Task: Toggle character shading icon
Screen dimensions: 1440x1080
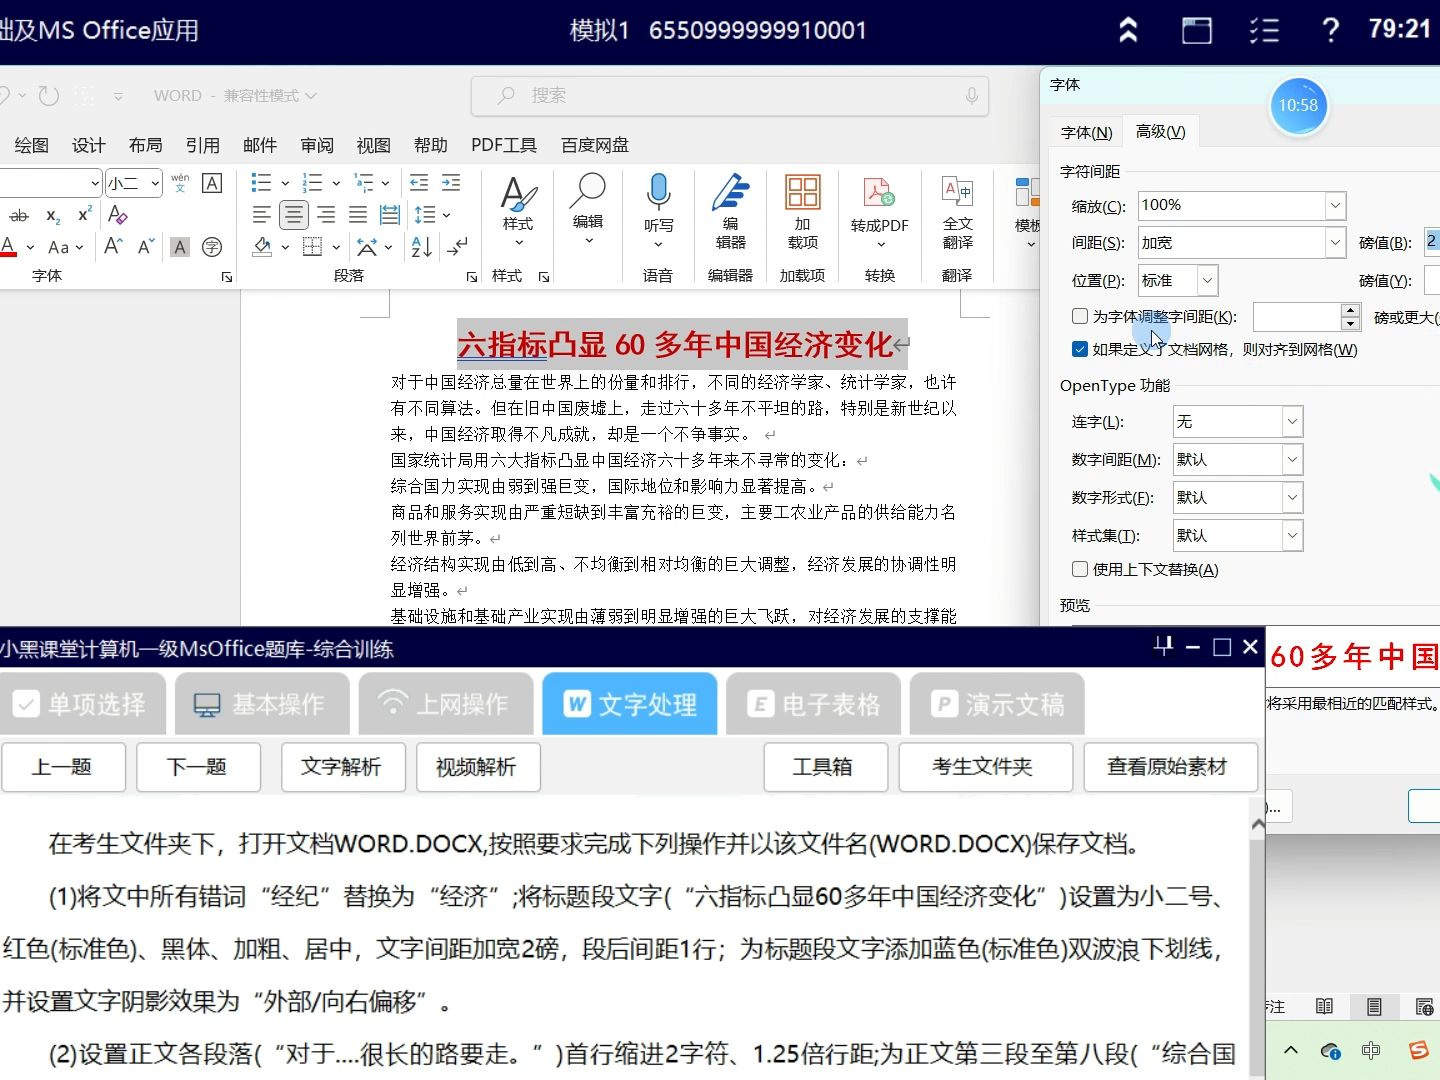Action: [180, 246]
